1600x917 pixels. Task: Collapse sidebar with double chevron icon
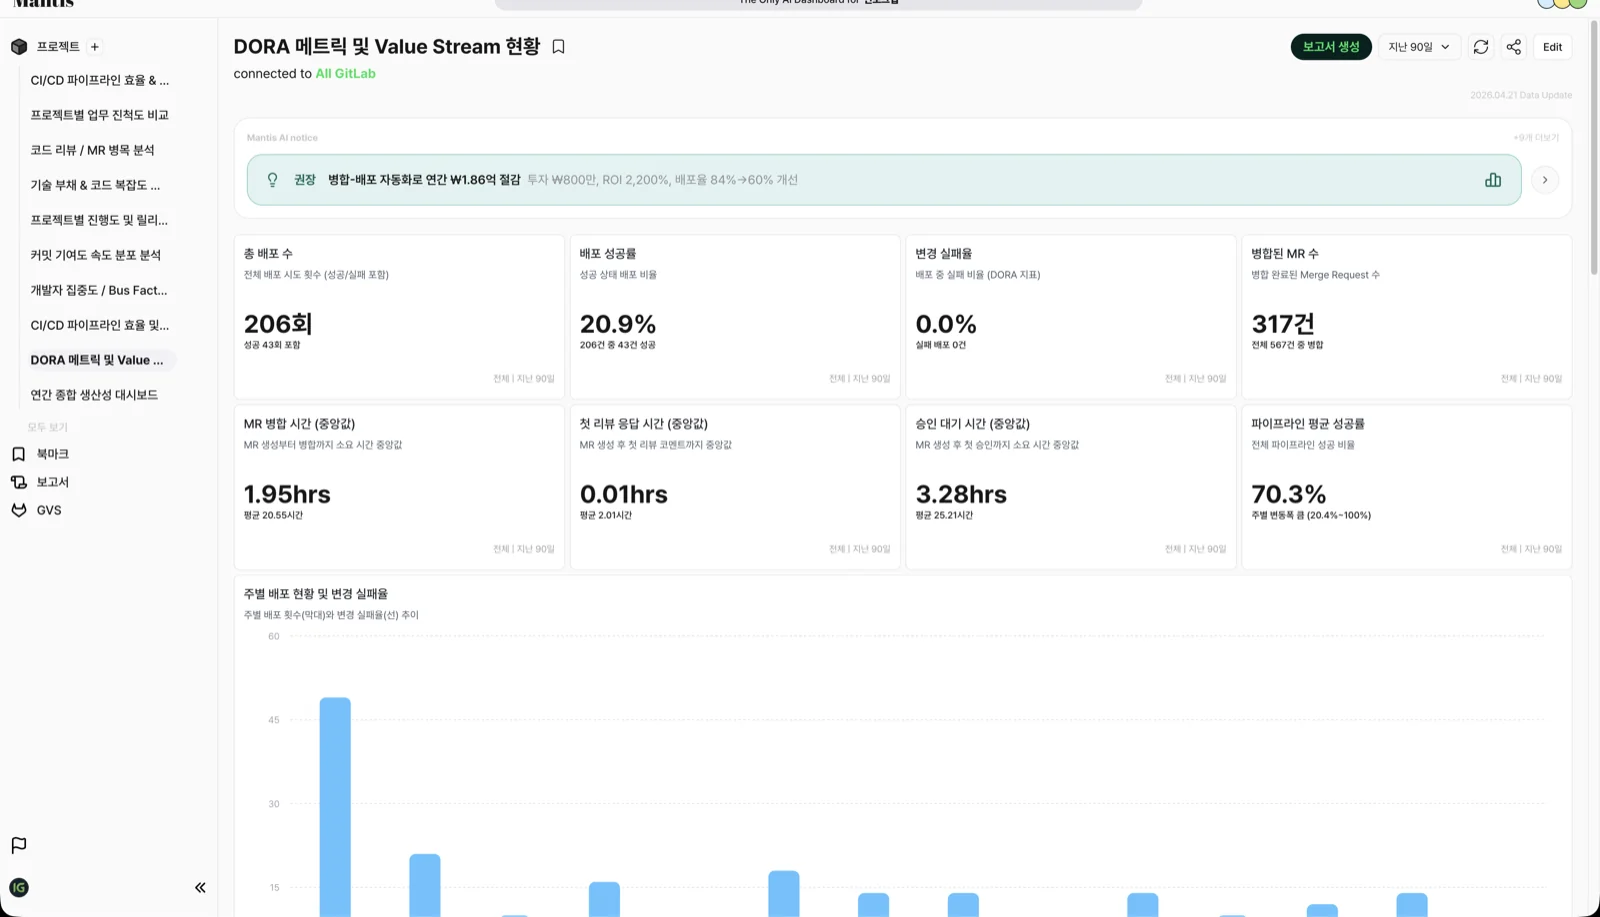pos(200,887)
